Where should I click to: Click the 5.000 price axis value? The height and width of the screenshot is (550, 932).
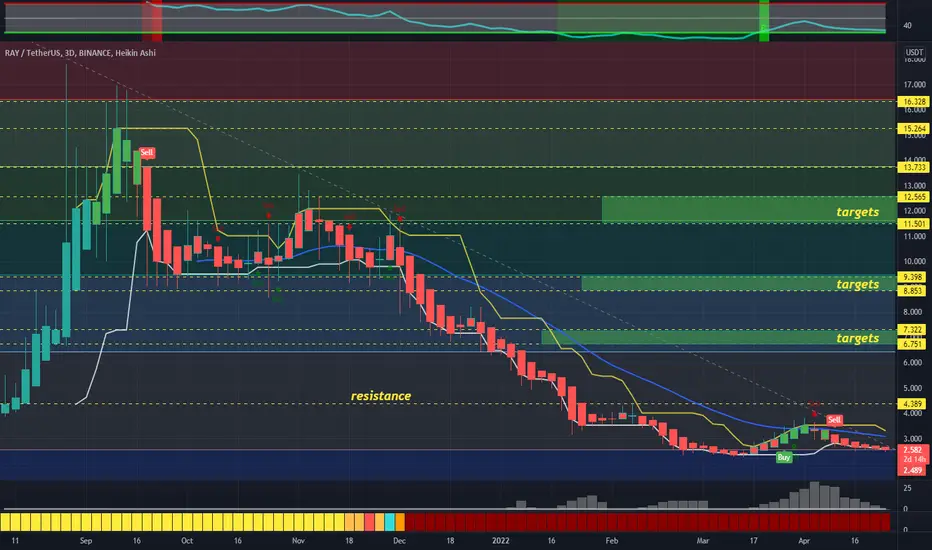coord(913,388)
